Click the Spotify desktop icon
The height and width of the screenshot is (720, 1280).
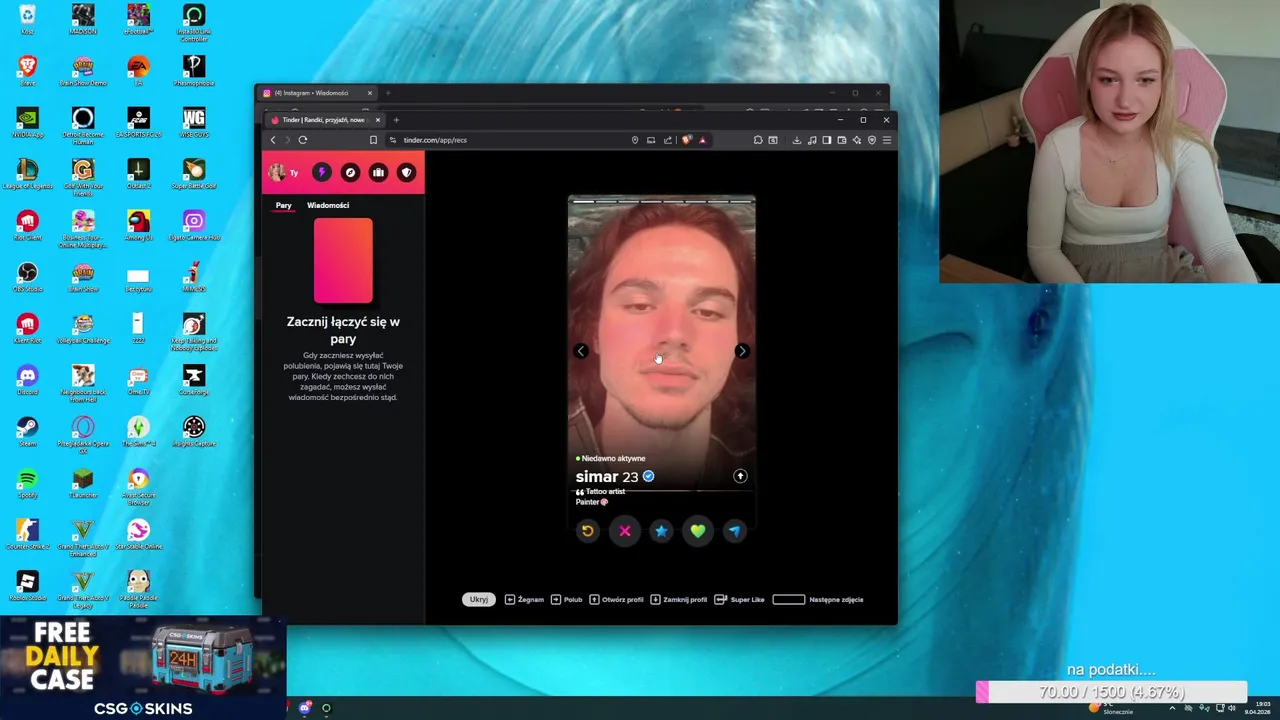[x=27, y=483]
